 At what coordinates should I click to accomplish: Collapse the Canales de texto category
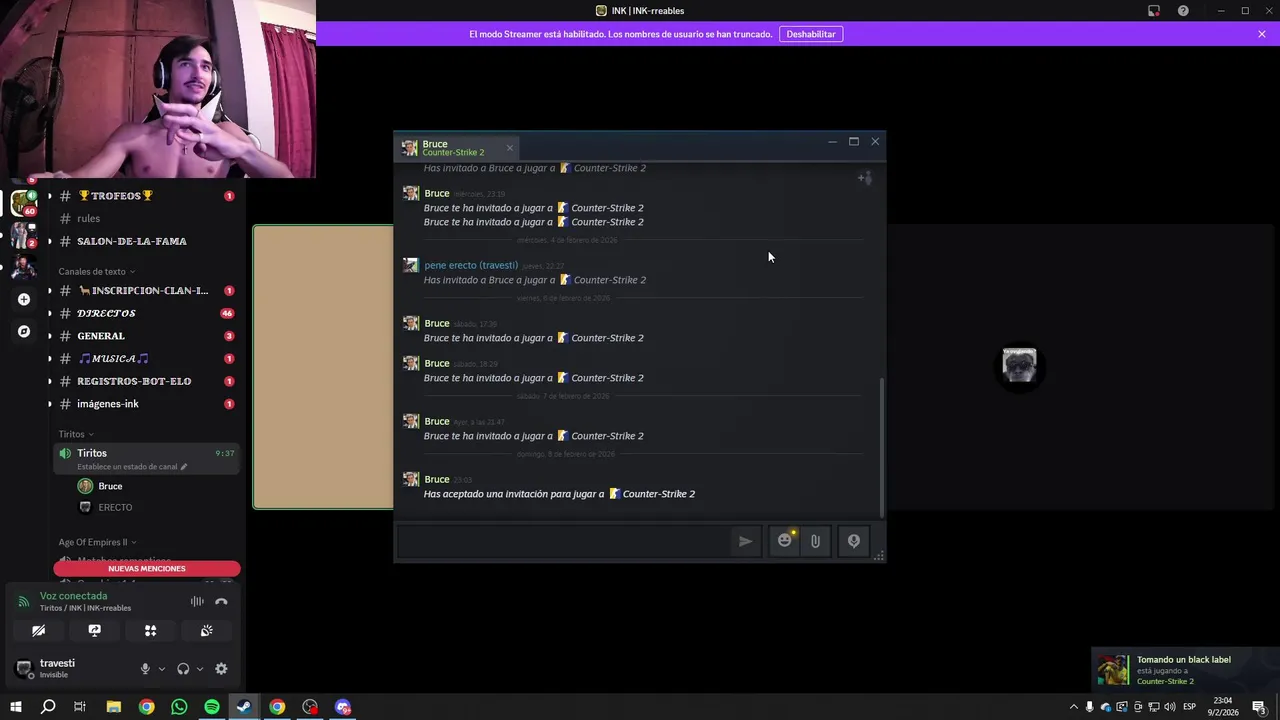click(96, 271)
